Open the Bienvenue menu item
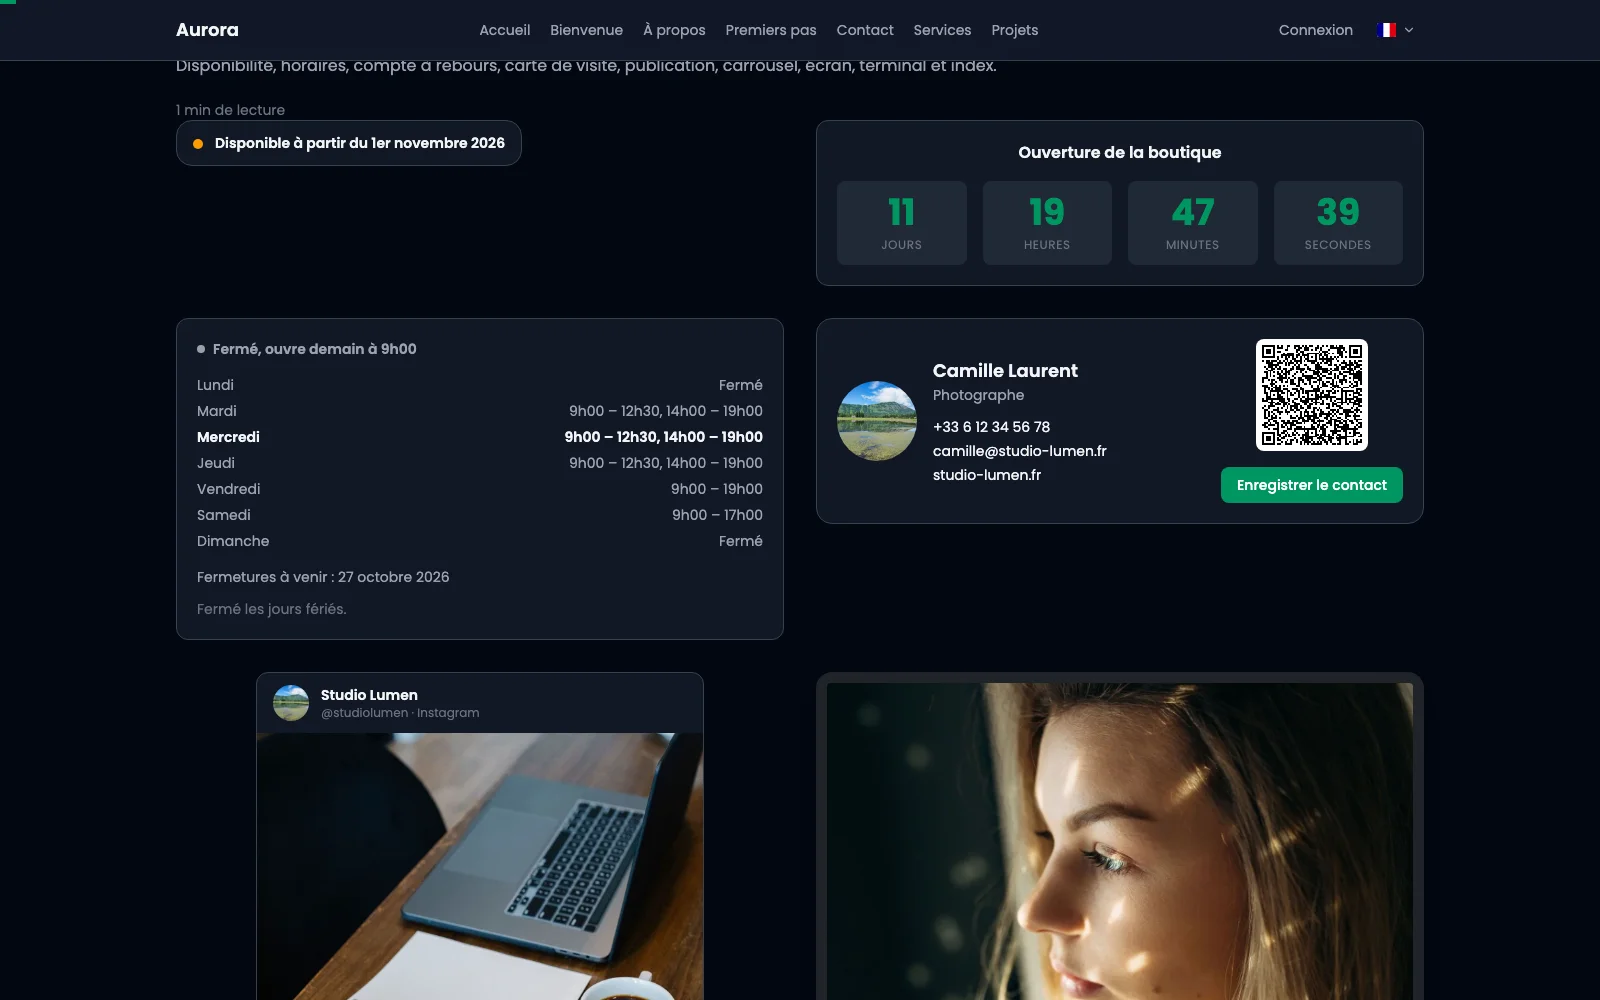The image size is (1600, 1000). tap(586, 30)
